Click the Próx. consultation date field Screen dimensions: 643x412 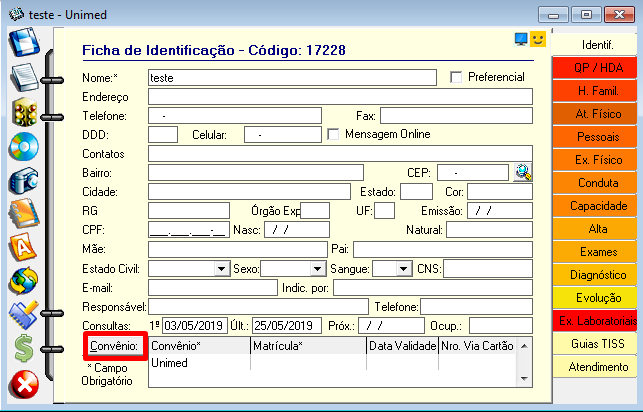point(391,326)
